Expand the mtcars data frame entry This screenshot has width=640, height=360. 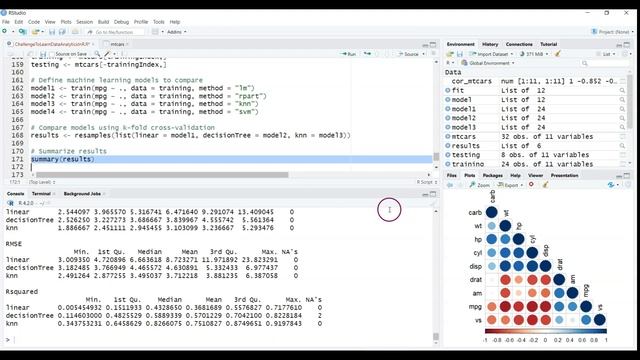click(448, 136)
